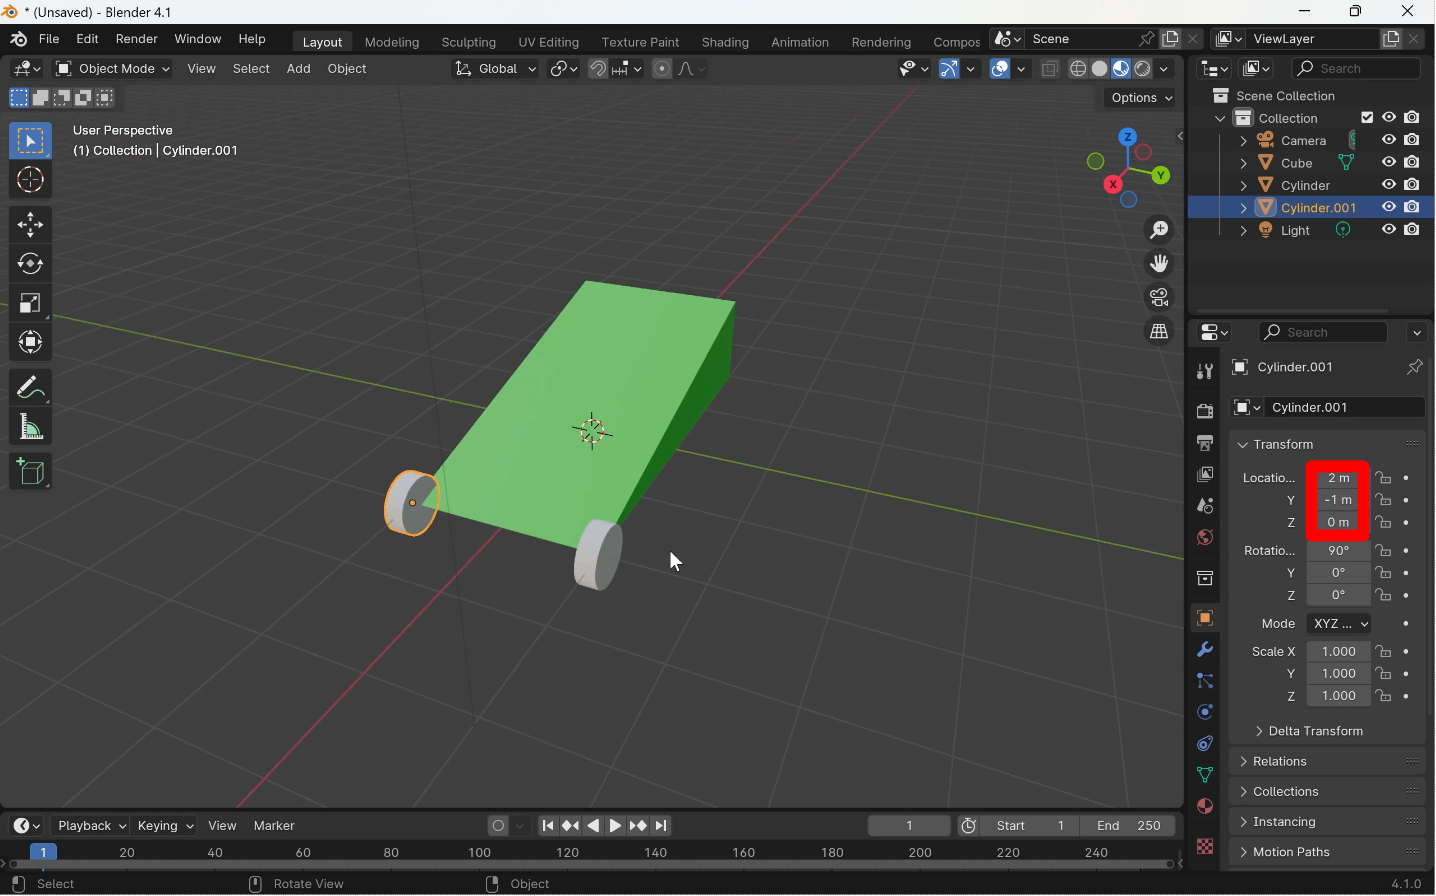Expand the Collections panel

click(x=1328, y=792)
